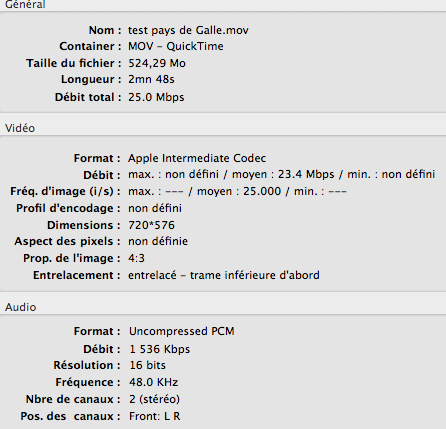Click the 'Entrelacement :' label
Image resolution: width=446 pixels, height=429 pixels.
tap(77, 275)
